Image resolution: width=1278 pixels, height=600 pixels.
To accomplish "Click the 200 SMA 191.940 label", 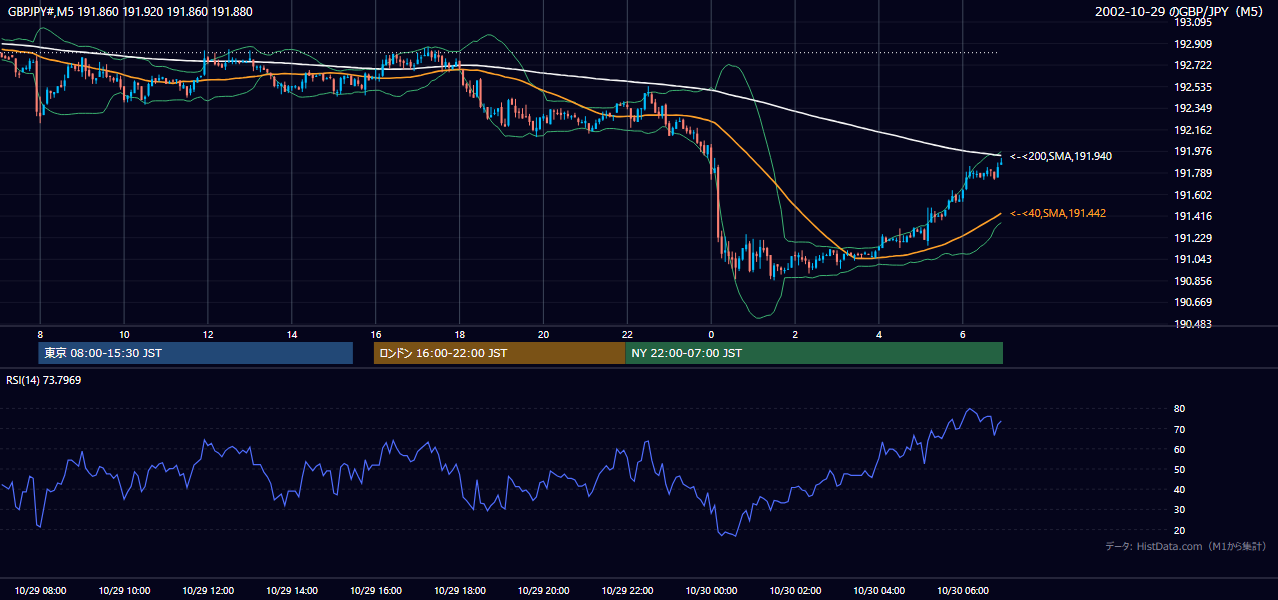I will click(1060, 156).
